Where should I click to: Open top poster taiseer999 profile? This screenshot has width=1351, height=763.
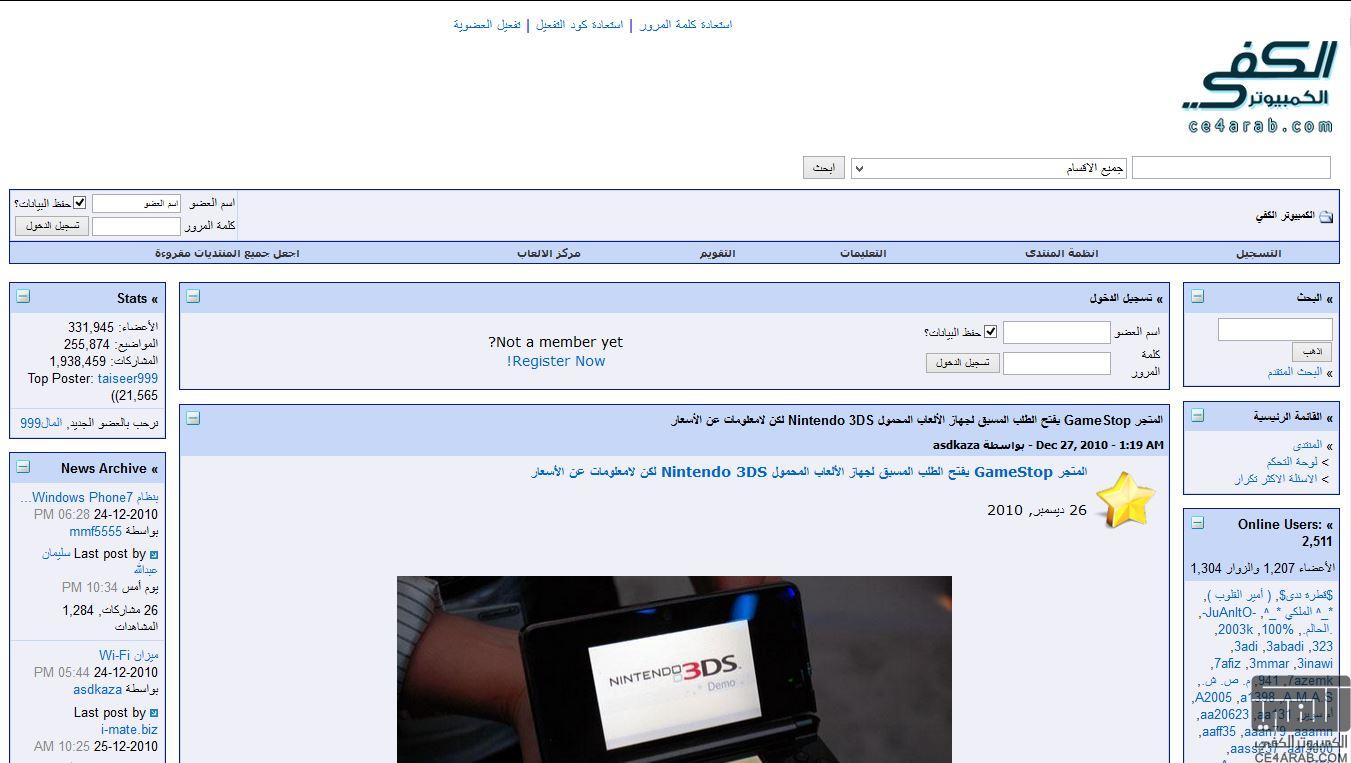(x=128, y=379)
